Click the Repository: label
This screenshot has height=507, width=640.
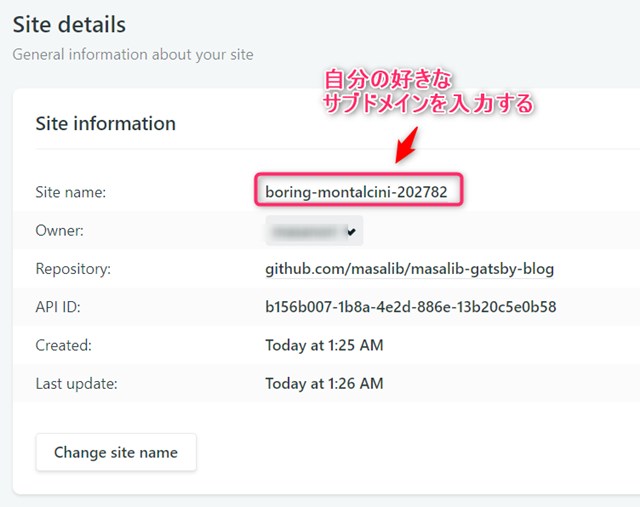pos(73,269)
